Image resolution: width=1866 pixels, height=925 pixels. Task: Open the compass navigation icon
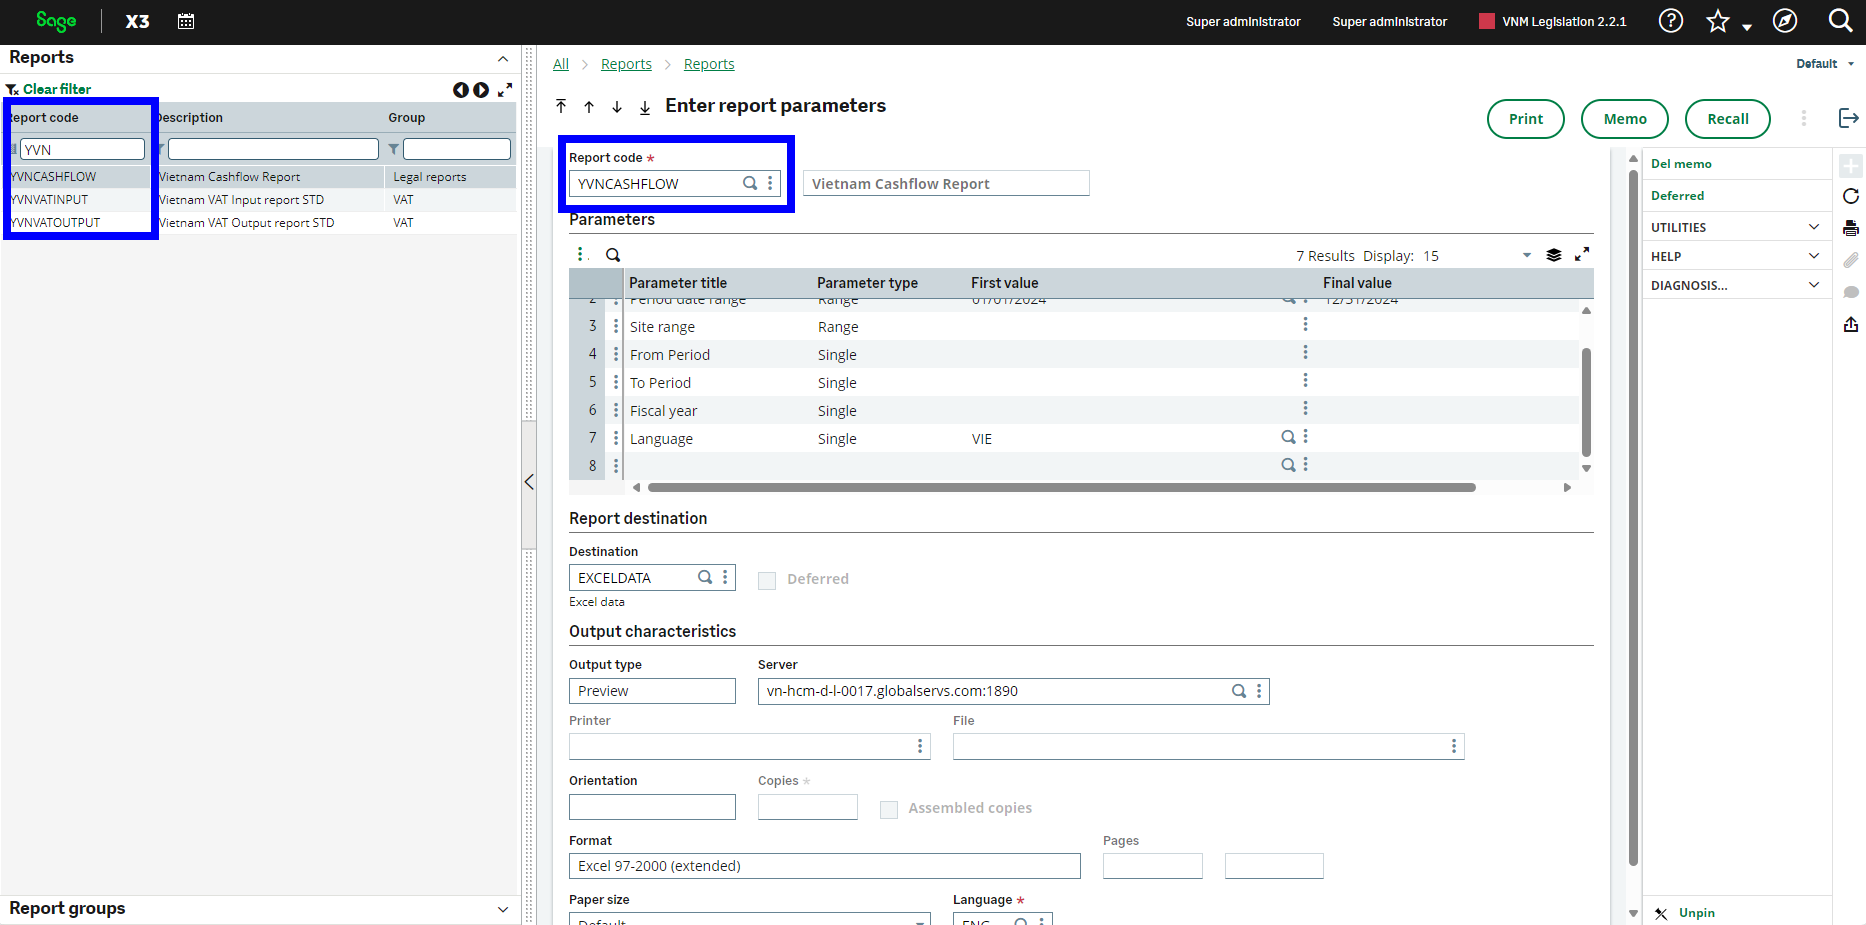pyautogui.click(x=1785, y=21)
